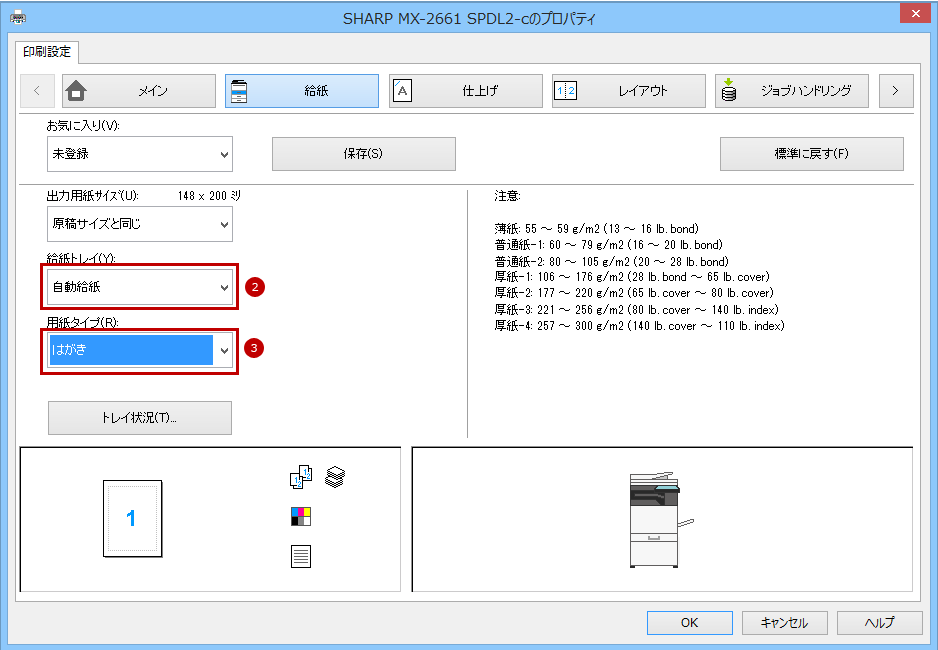
Task: Click the 普通紙-1: 60 ~ 79 g/m2 line
Action: tap(608, 245)
